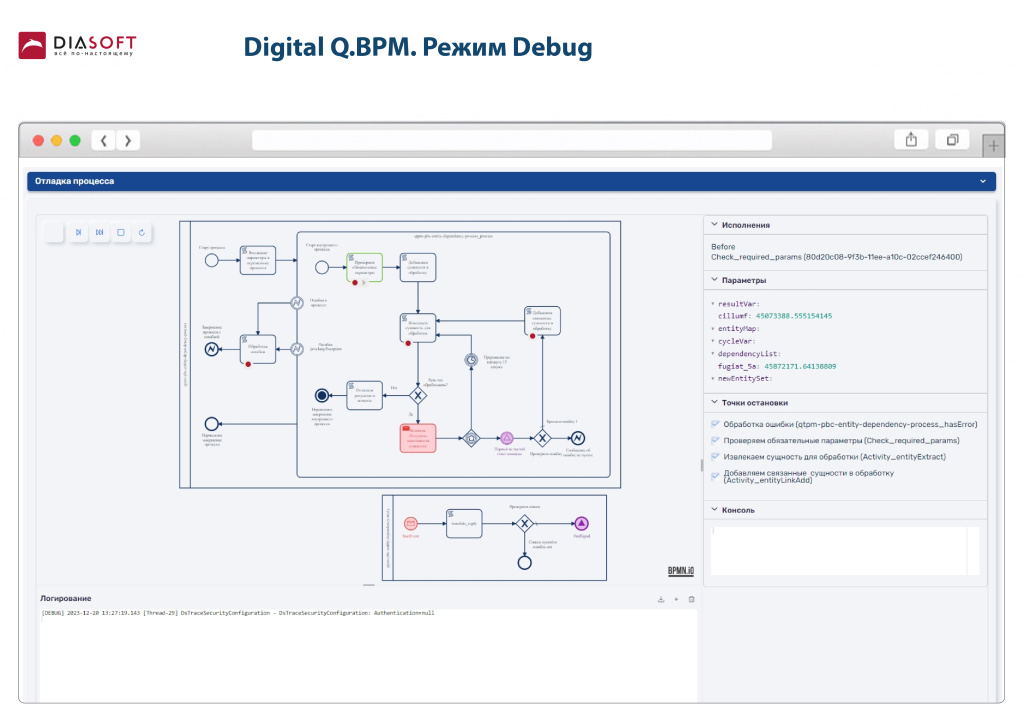Go forward with browser forward arrow
Viewport: 1024px width, 723px height.
(128, 140)
